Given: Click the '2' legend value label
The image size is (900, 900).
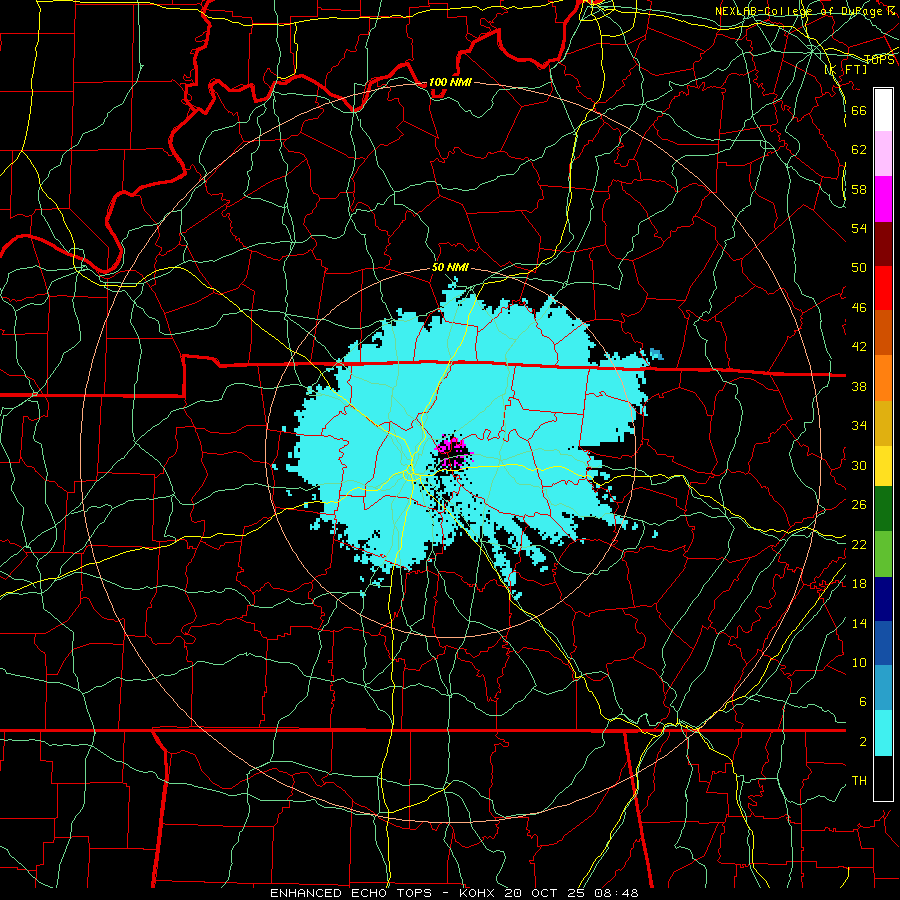Looking at the screenshot, I should point(862,742).
